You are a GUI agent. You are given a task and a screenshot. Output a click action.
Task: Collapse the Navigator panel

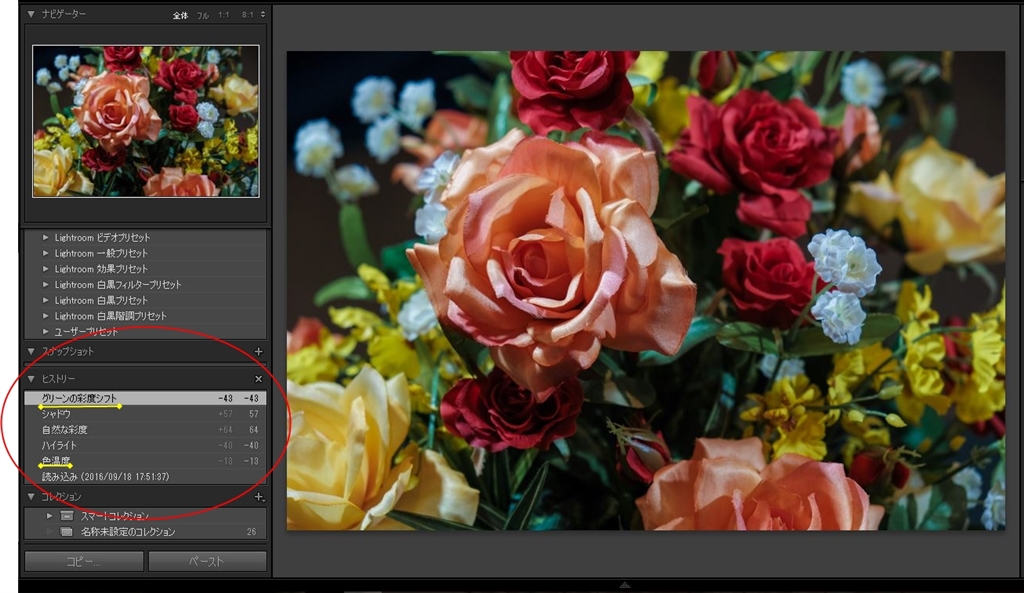point(31,15)
